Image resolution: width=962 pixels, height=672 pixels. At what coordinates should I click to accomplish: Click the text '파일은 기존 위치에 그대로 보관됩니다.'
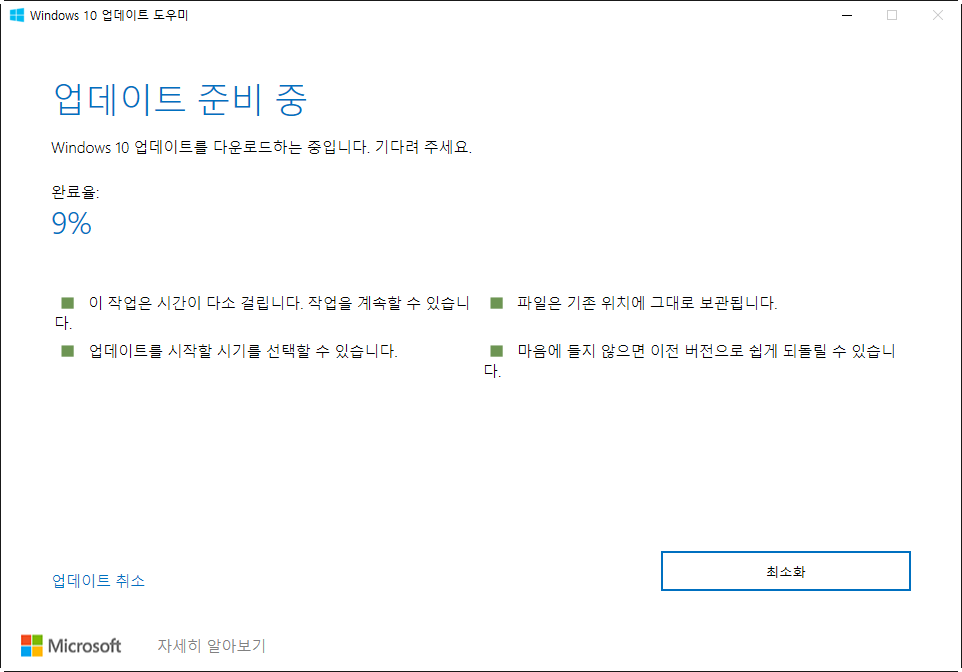(647, 303)
